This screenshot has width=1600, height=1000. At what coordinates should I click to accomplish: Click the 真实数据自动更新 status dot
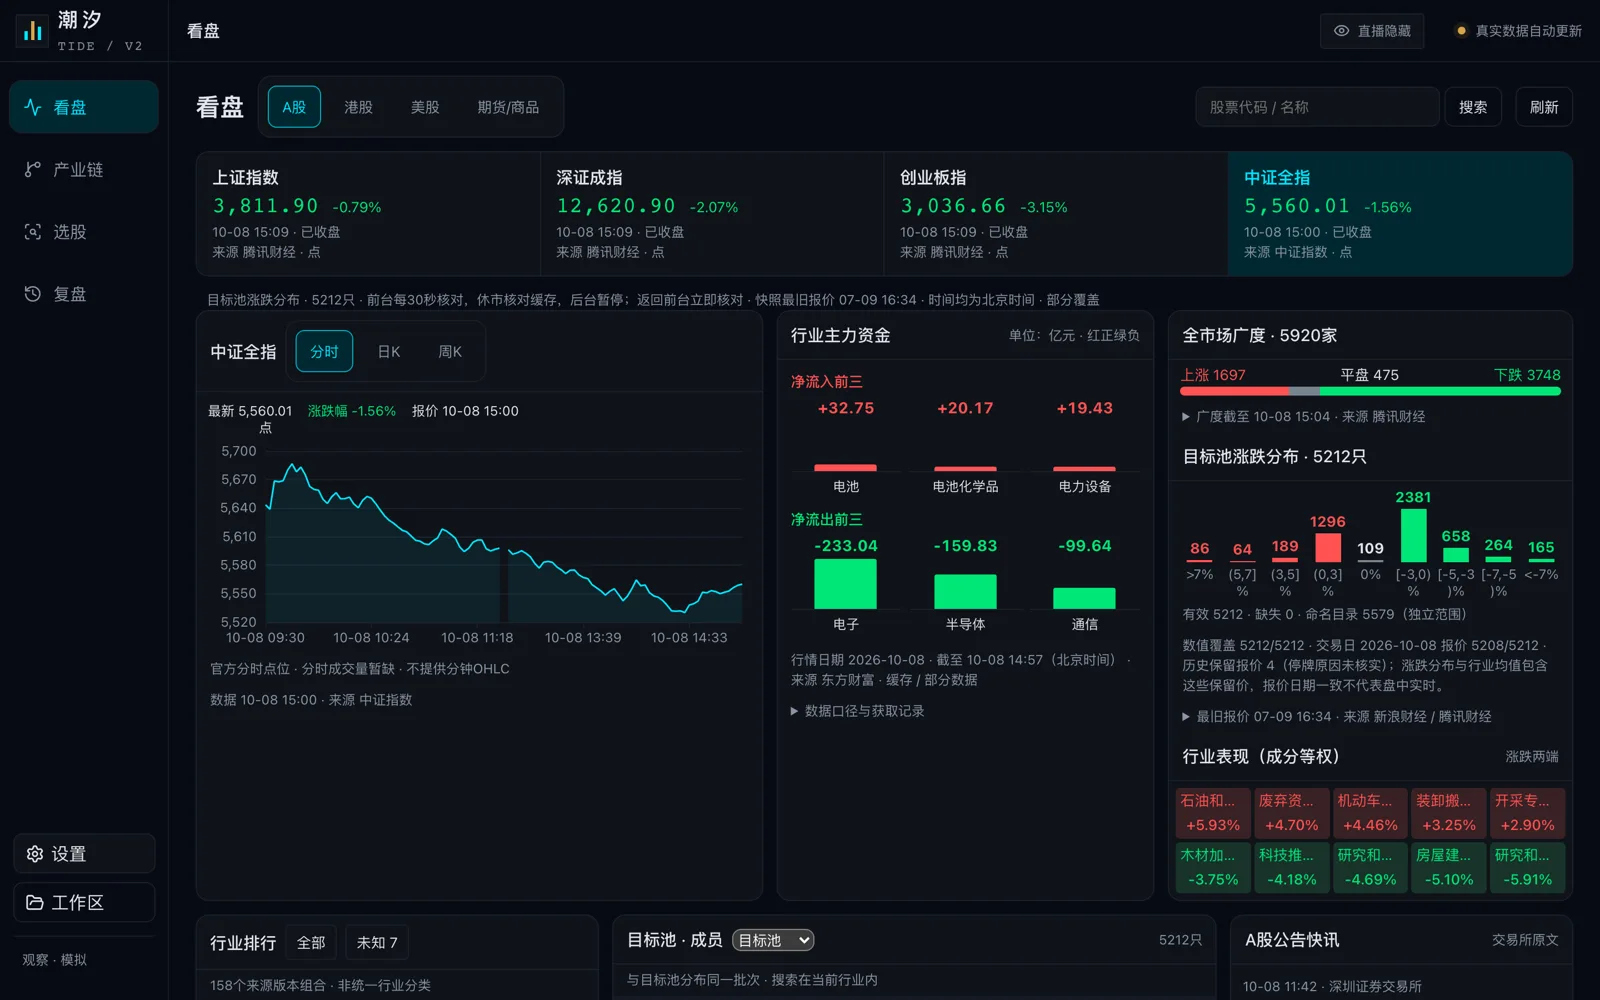1461,31
